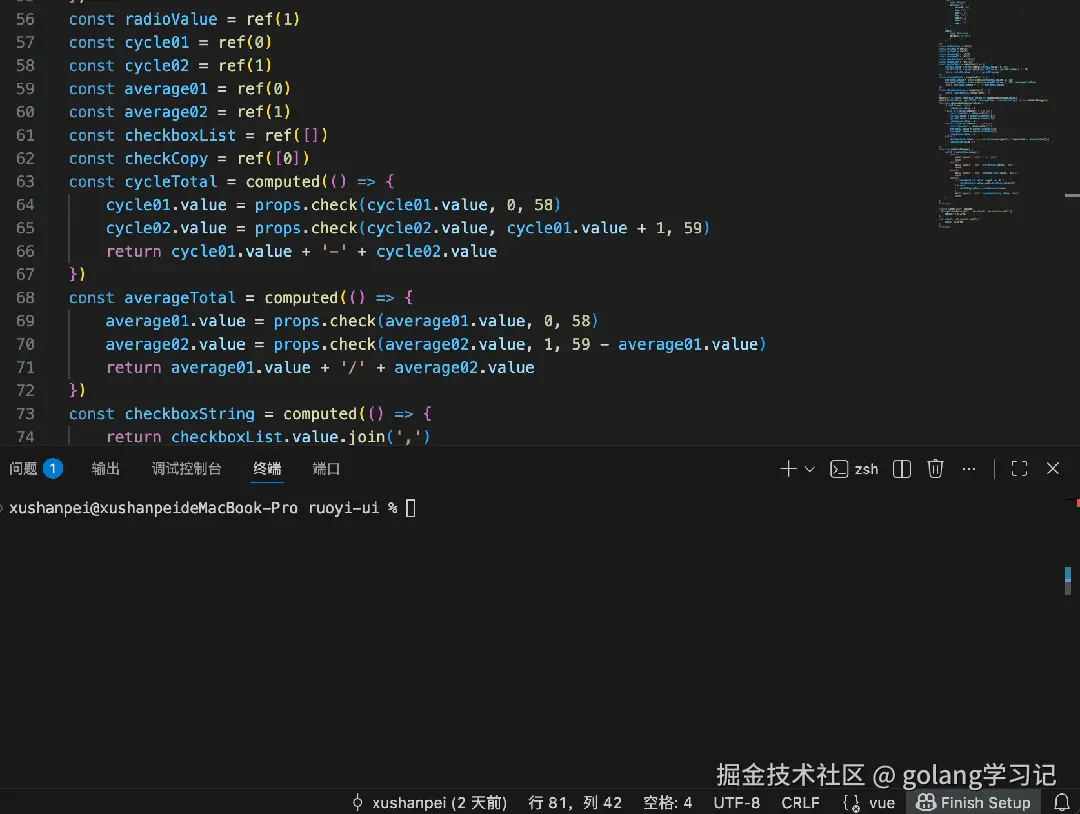
Task: Select the zsh terminal shell label
Action: click(x=866, y=470)
